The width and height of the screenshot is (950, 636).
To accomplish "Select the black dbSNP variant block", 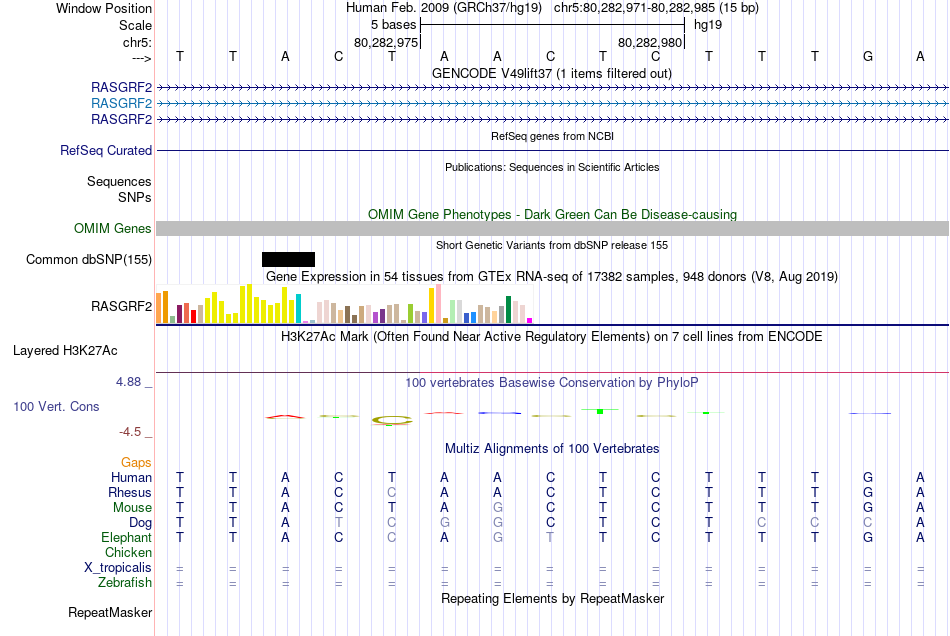I will [288, 259].
